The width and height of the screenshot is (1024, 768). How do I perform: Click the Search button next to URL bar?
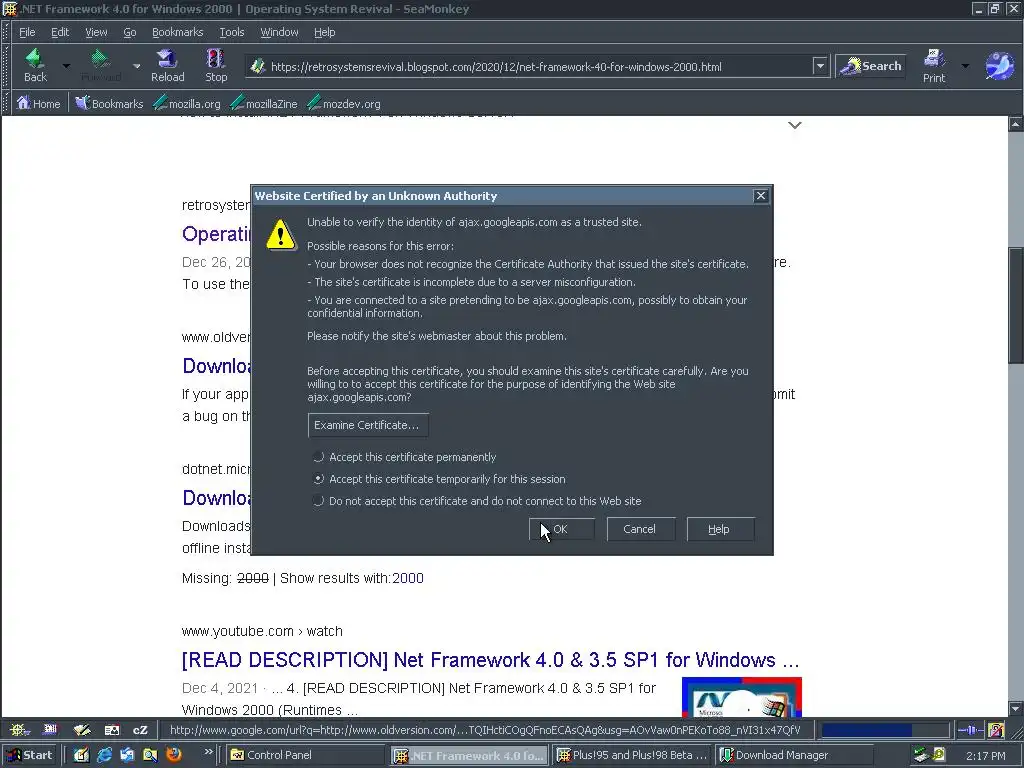tap(871, 66)
